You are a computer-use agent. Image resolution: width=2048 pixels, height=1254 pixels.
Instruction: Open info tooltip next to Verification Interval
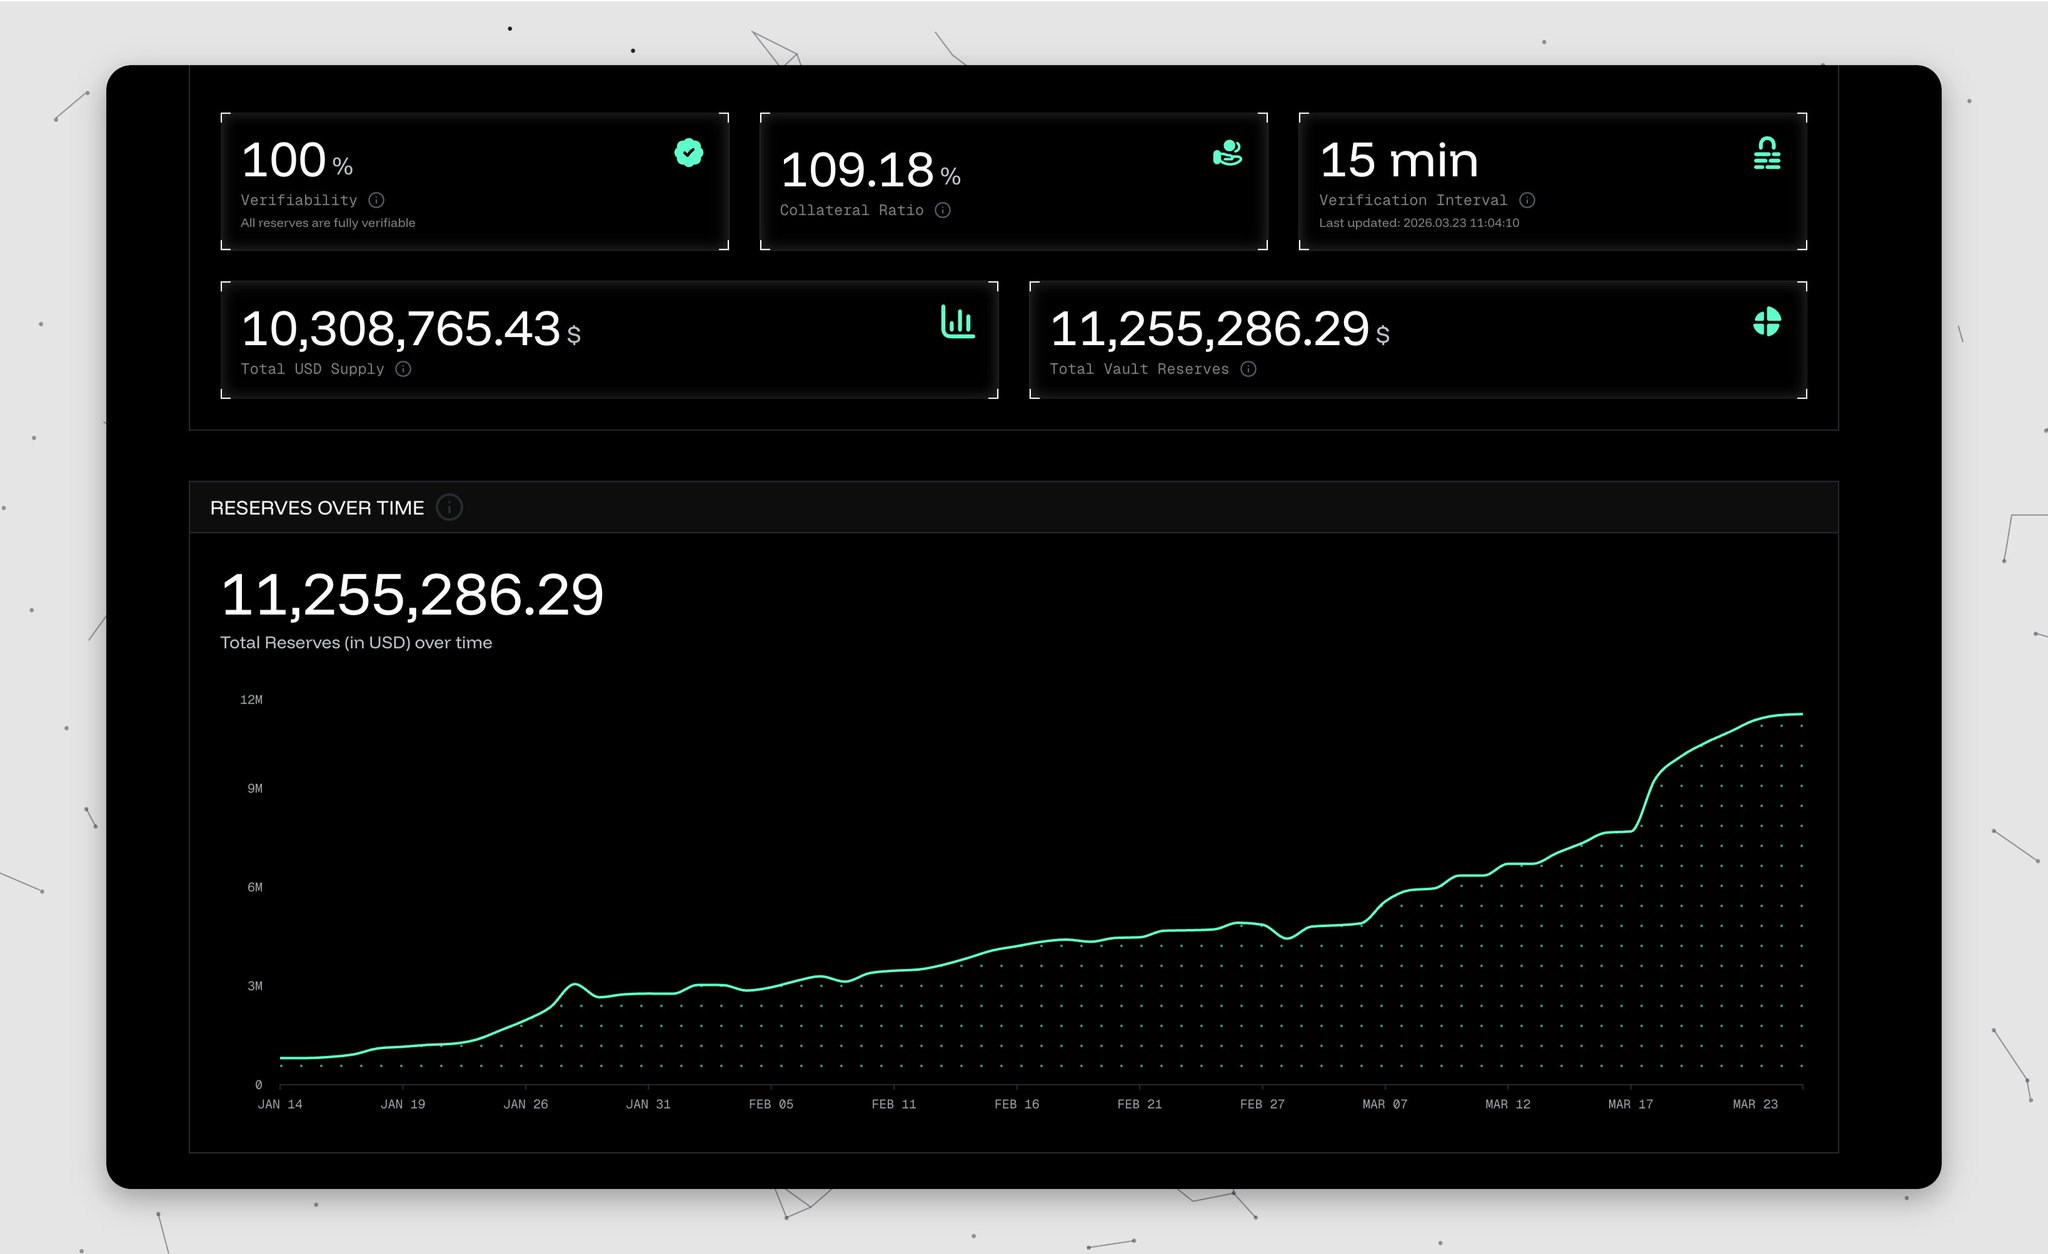(1526, 200)
